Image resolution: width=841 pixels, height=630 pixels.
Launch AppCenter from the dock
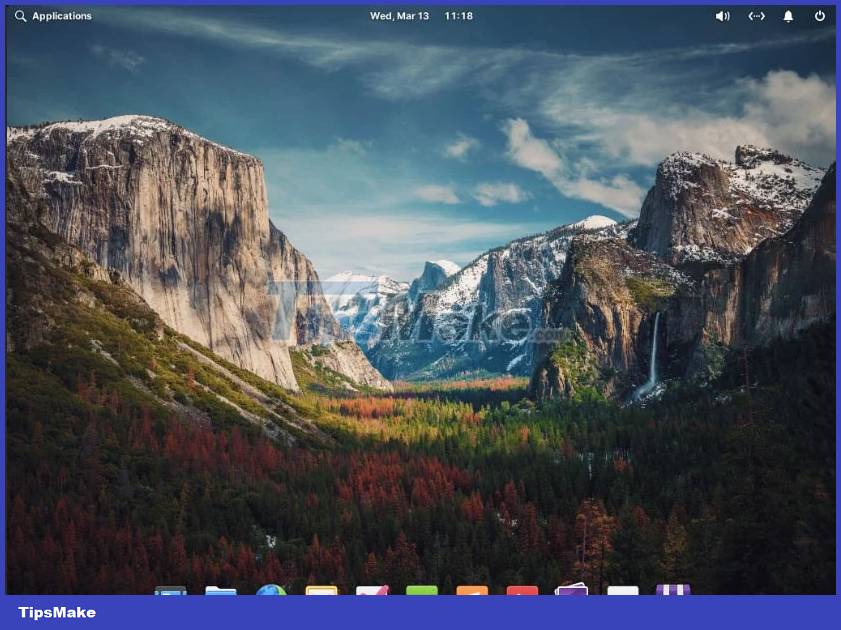pyautogui.click(x=671, y=590)
